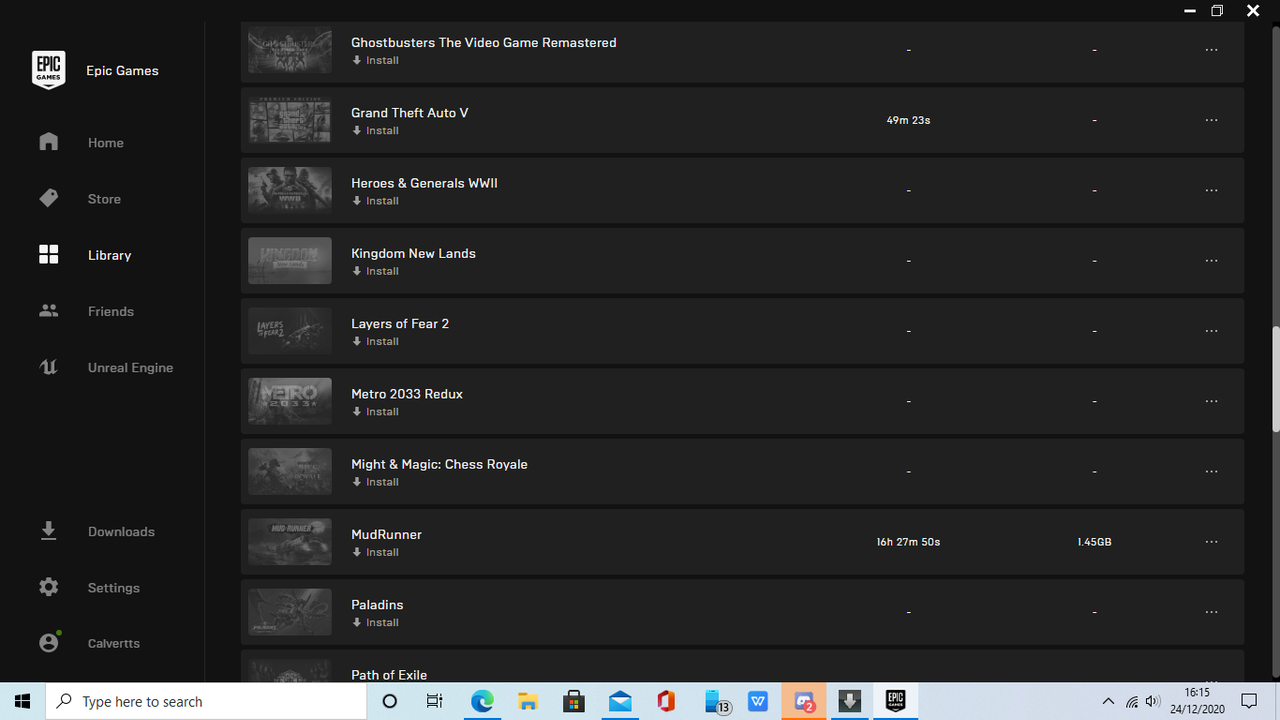Select the 'Metro 2033 Redux' title text
Screen dimensions: 1280x720
[x=407, y=394]
